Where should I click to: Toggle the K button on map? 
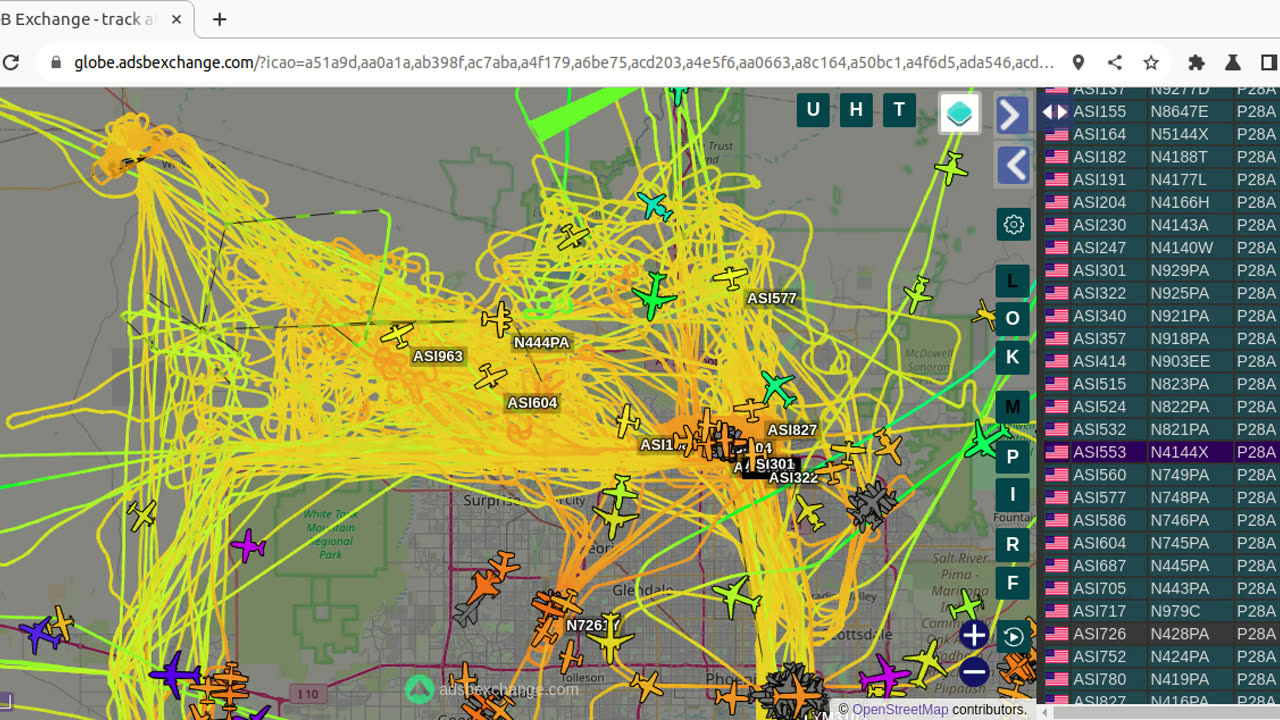point(1012,357)
